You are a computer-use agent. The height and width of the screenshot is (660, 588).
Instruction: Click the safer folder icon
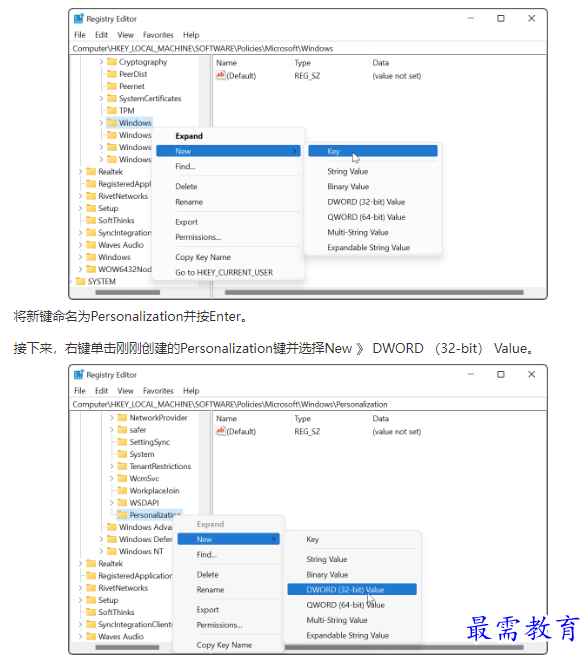tap(122, 430)
